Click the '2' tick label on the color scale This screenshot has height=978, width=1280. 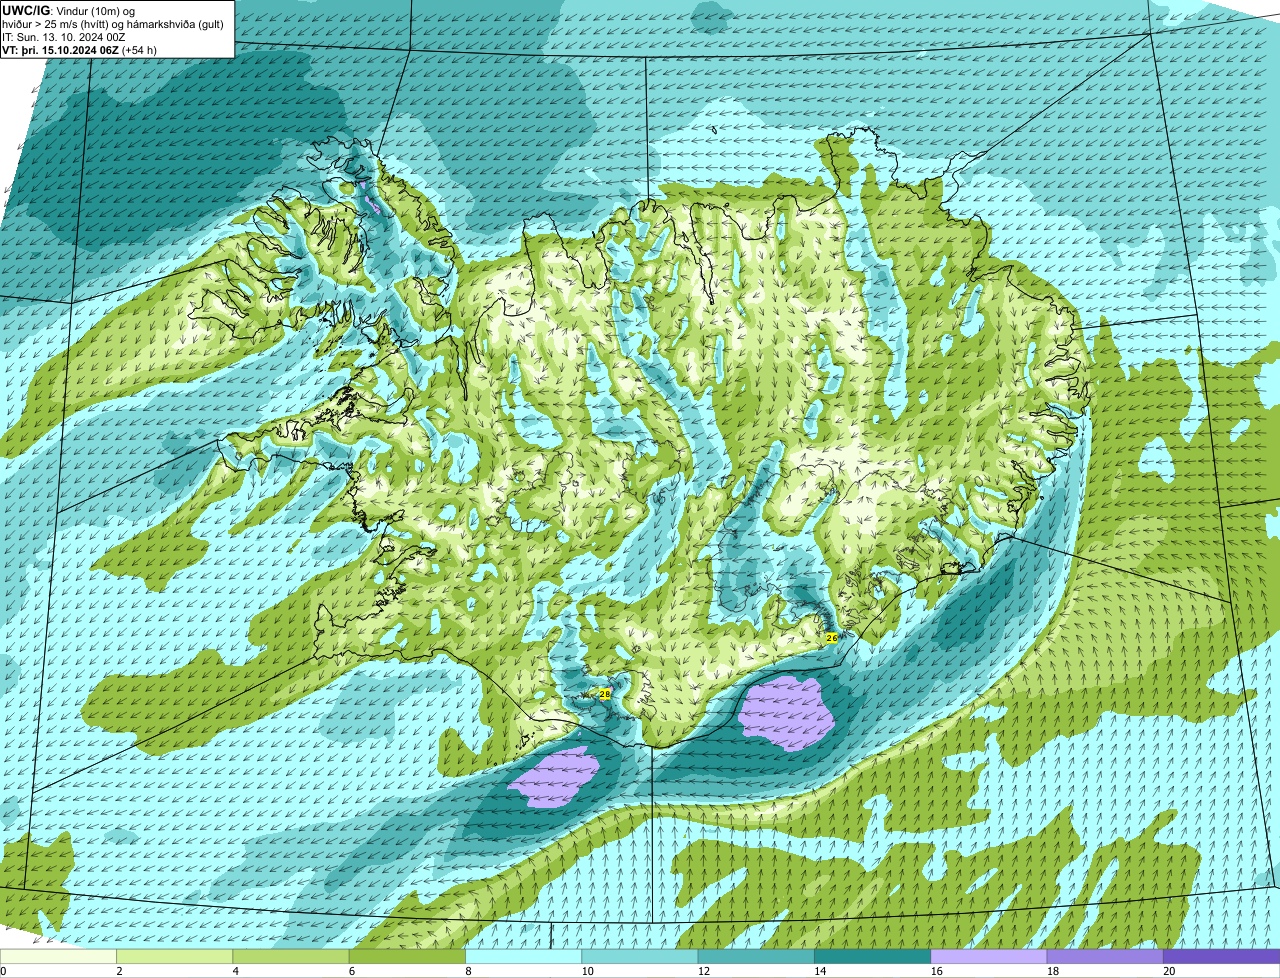click(119, 971)
